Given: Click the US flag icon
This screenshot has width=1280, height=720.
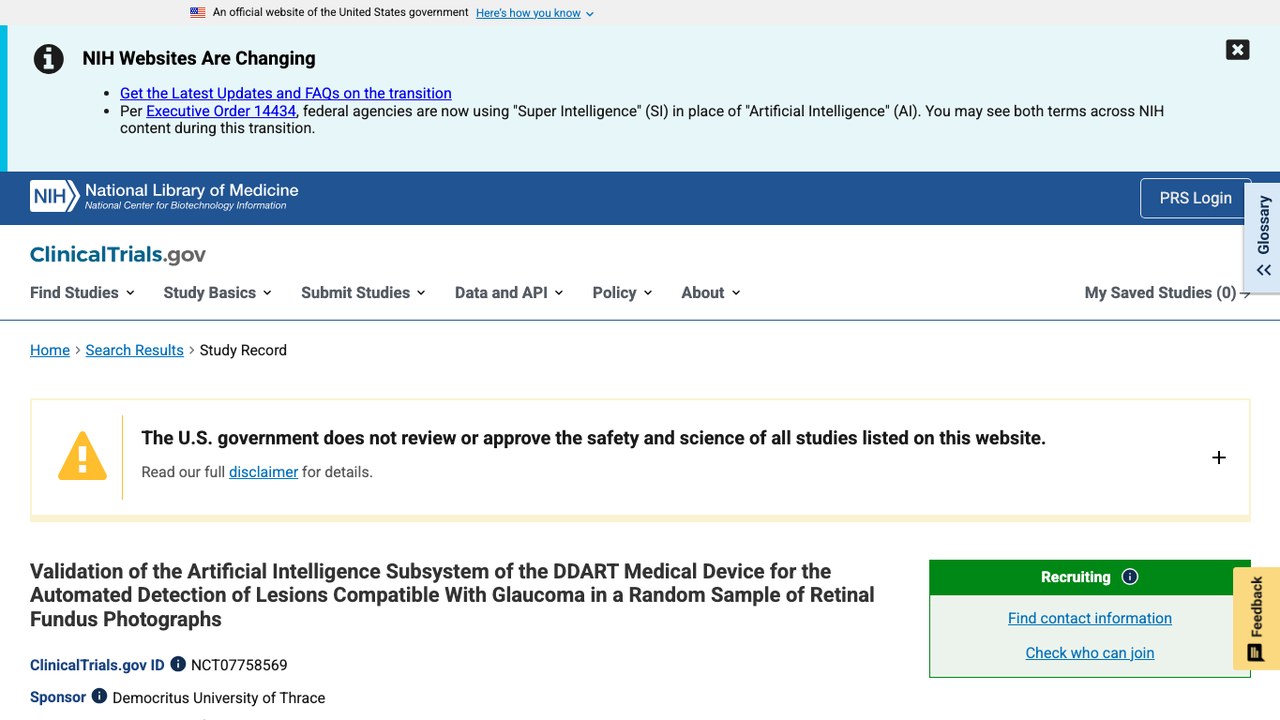Looking at the screenshot, I should tap(198, 13).
